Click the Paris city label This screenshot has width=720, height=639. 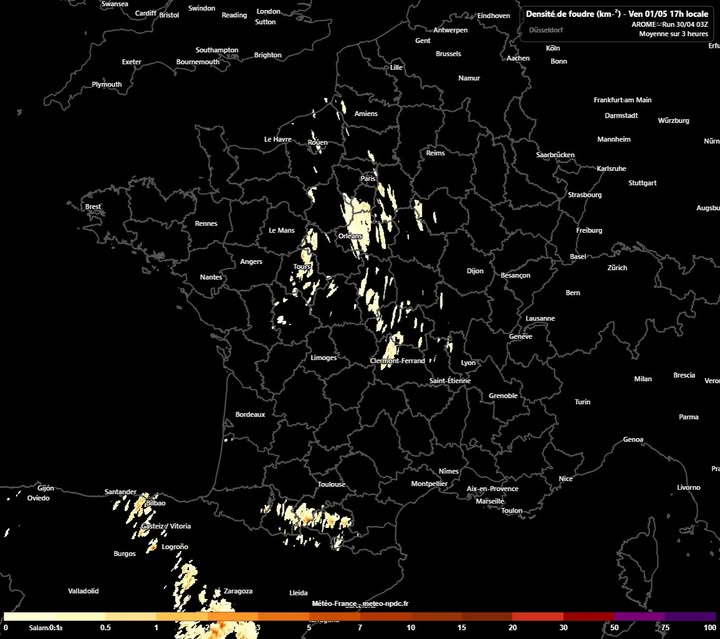[x=367, y=178]
